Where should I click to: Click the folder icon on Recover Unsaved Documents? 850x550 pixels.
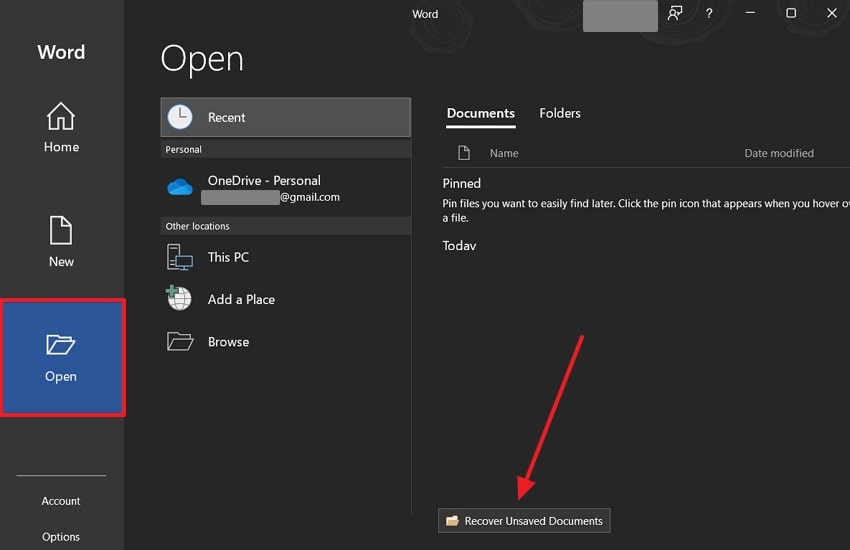[x=452, y=521]
